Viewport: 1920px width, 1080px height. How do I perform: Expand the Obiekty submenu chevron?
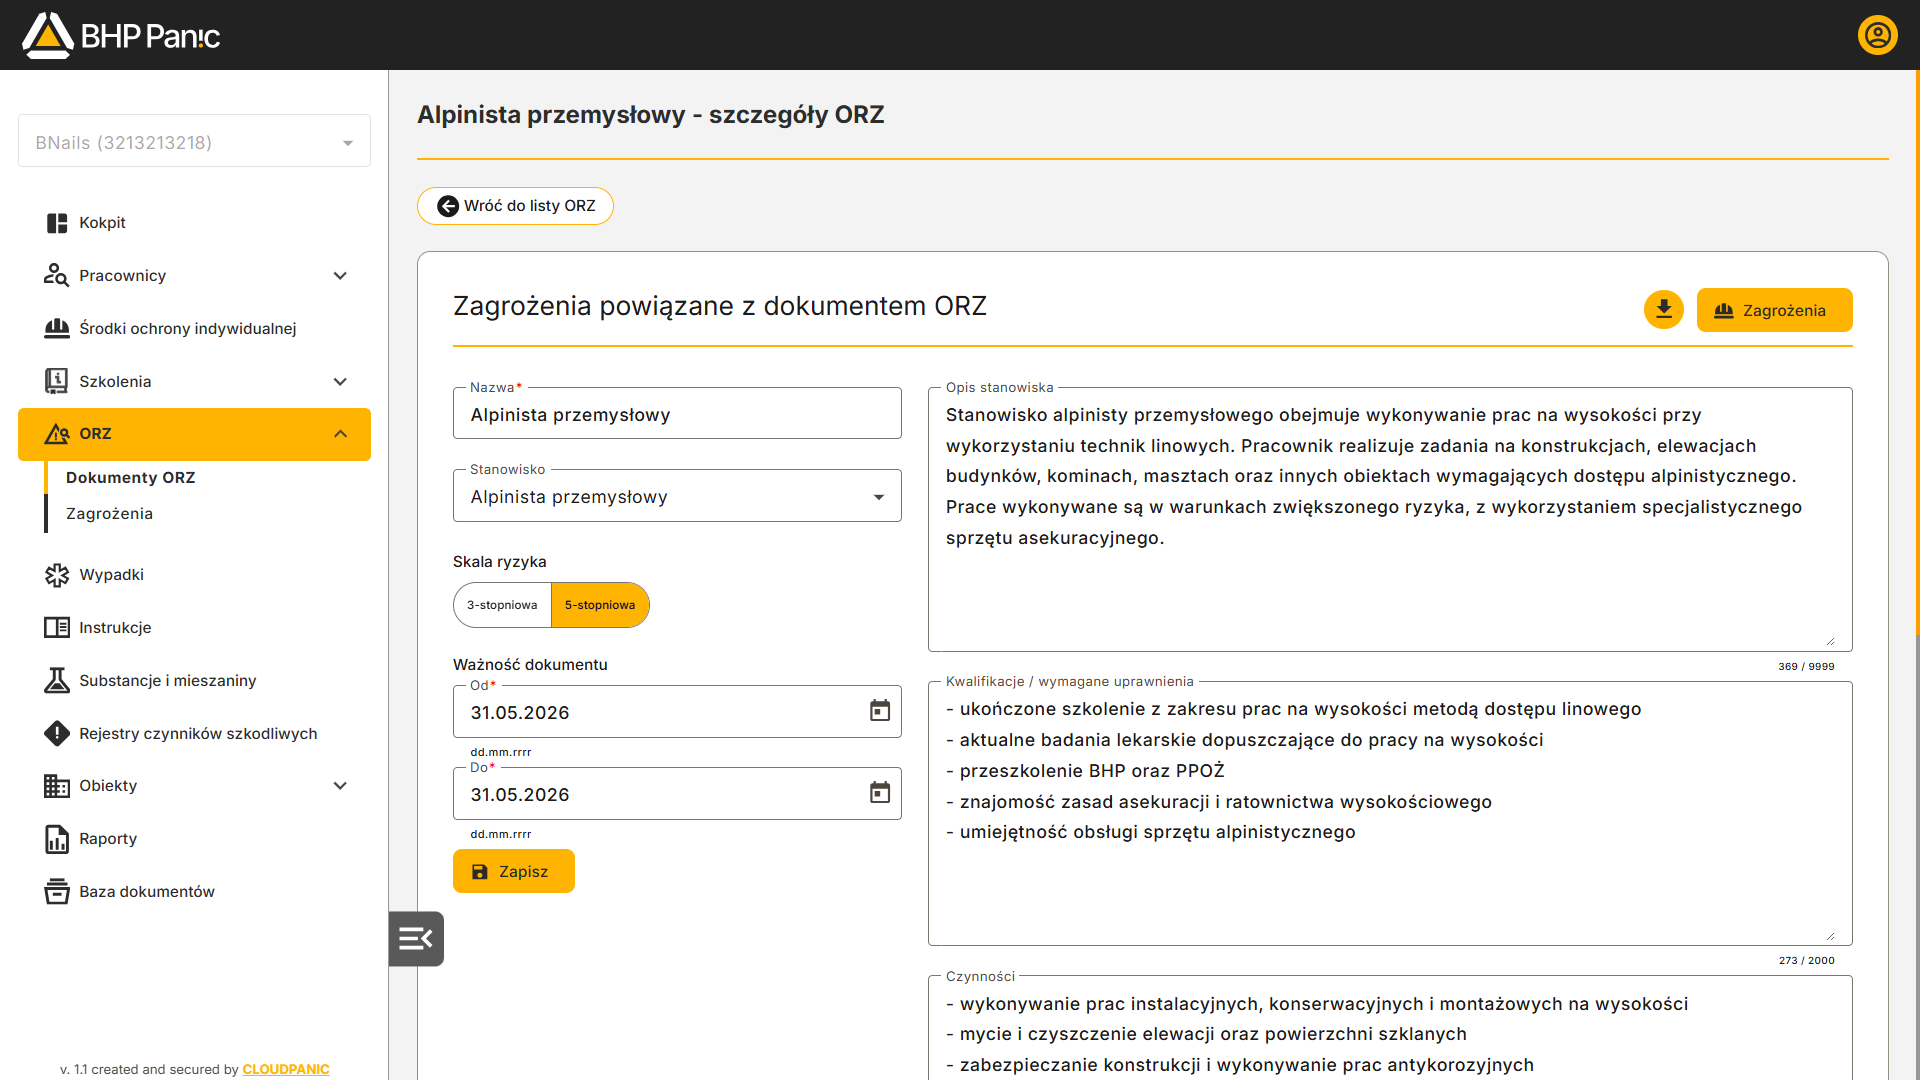tap(340, 786)
